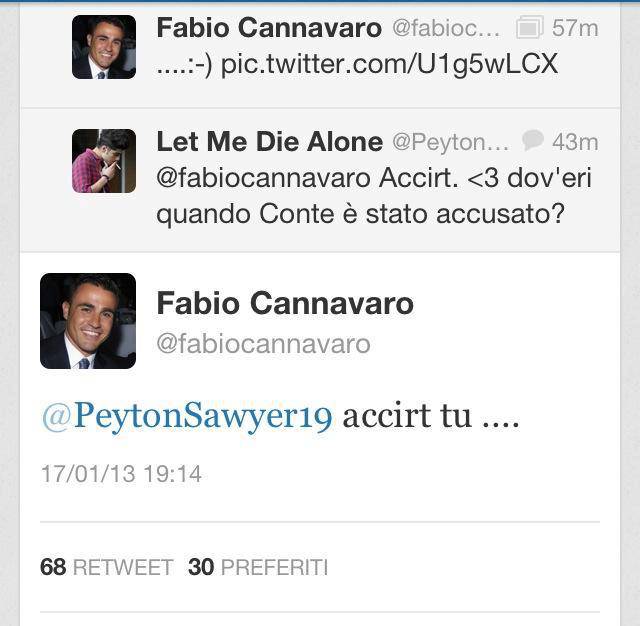The image size is (640, 626).
Task: Tap the 17/01/13 19:14 date
Action: pos(121,473)
